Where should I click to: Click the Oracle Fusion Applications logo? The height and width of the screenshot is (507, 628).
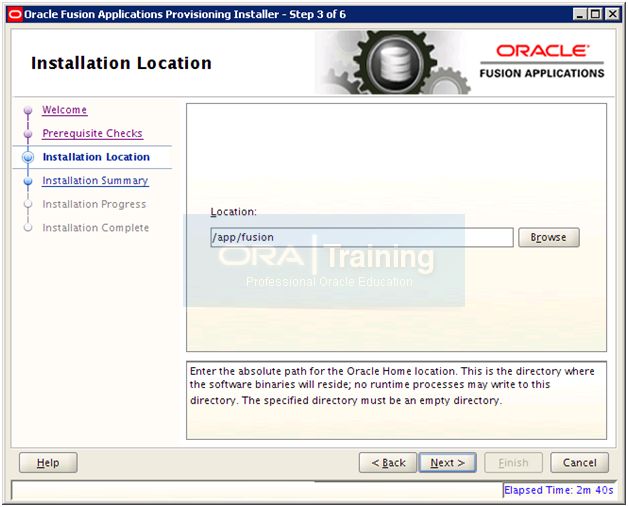pyautogui.click(x=542, y=62)
